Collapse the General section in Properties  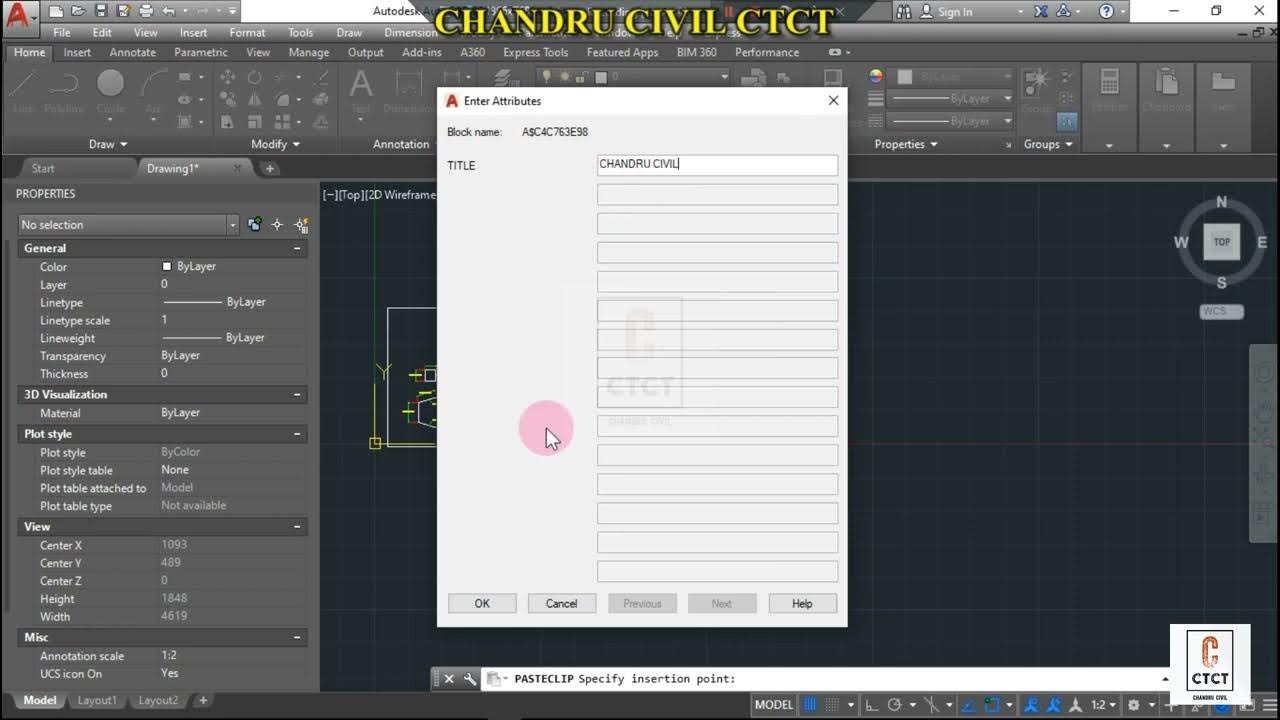pyautogui.click(x=297, y=248)
